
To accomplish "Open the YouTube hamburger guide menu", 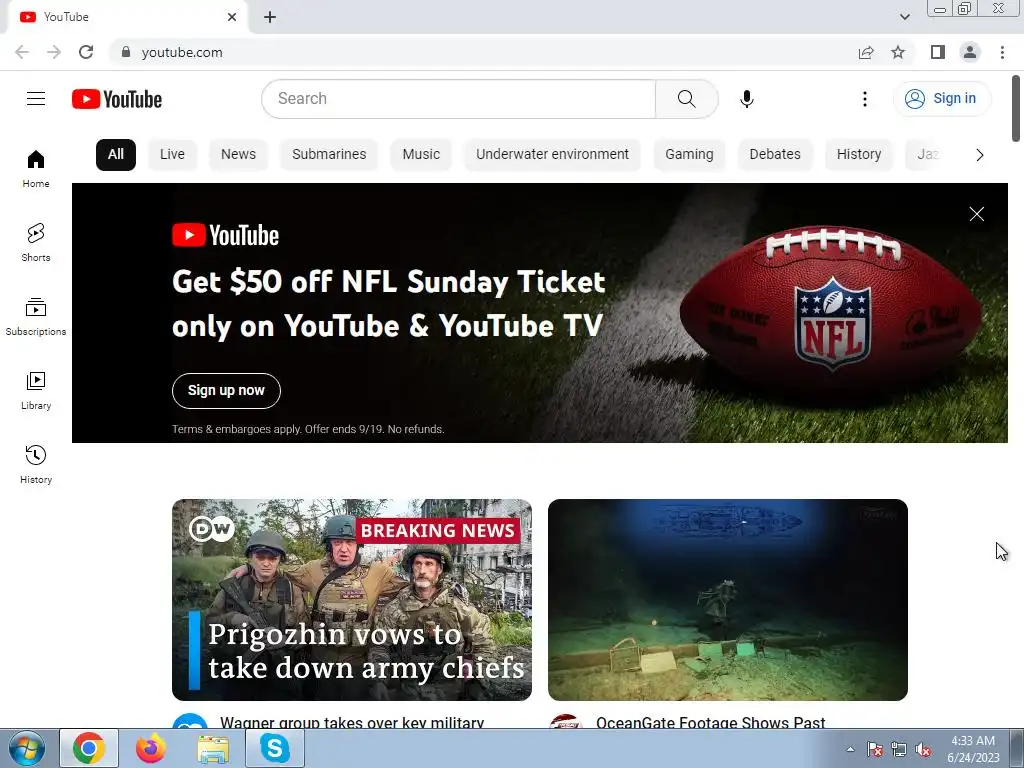I will click(36, 99).
